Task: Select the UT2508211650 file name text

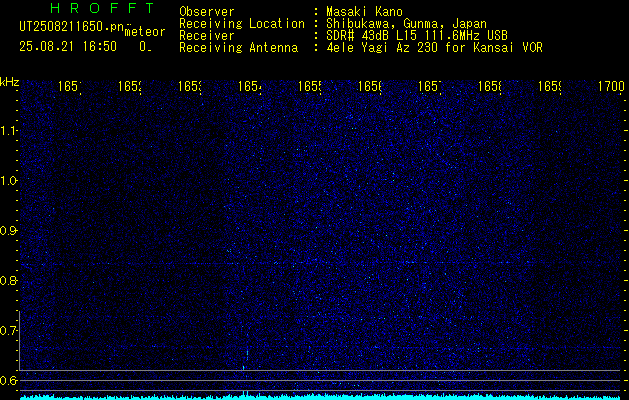Action: pyautogui.click(x=72, y=27)
